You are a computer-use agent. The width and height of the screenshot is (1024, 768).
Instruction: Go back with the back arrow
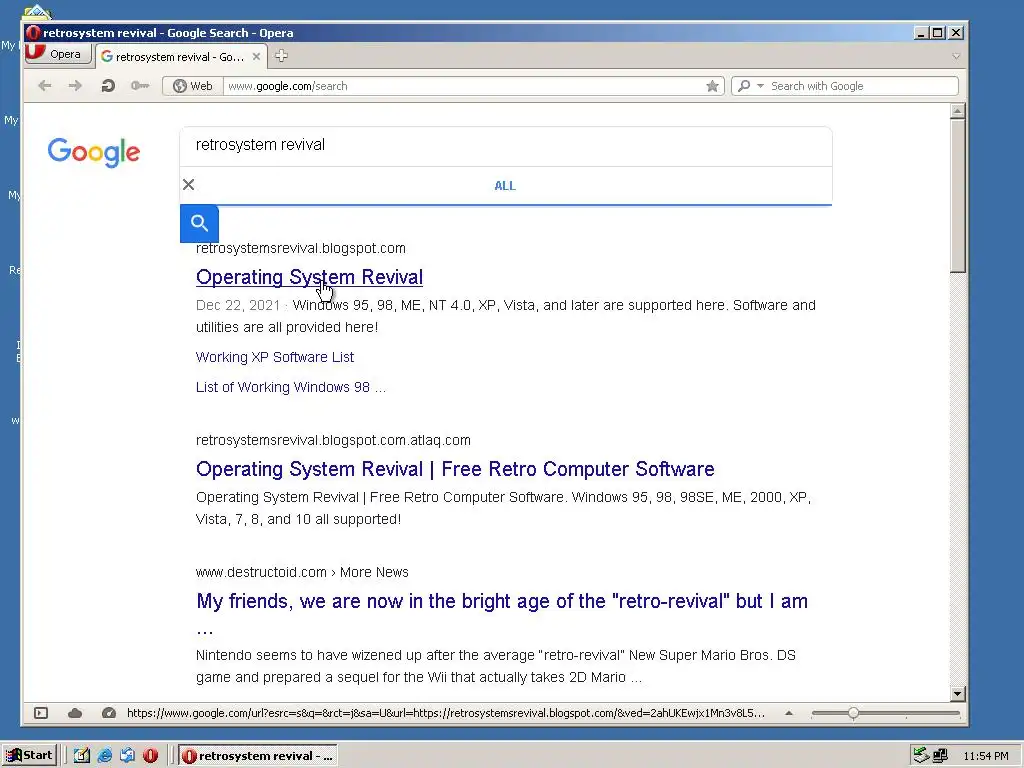44,86
